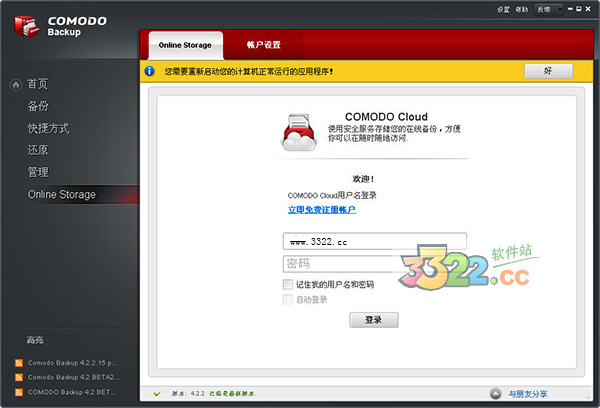Open 快捷方式 in the sidebar

tap(48, 128)
